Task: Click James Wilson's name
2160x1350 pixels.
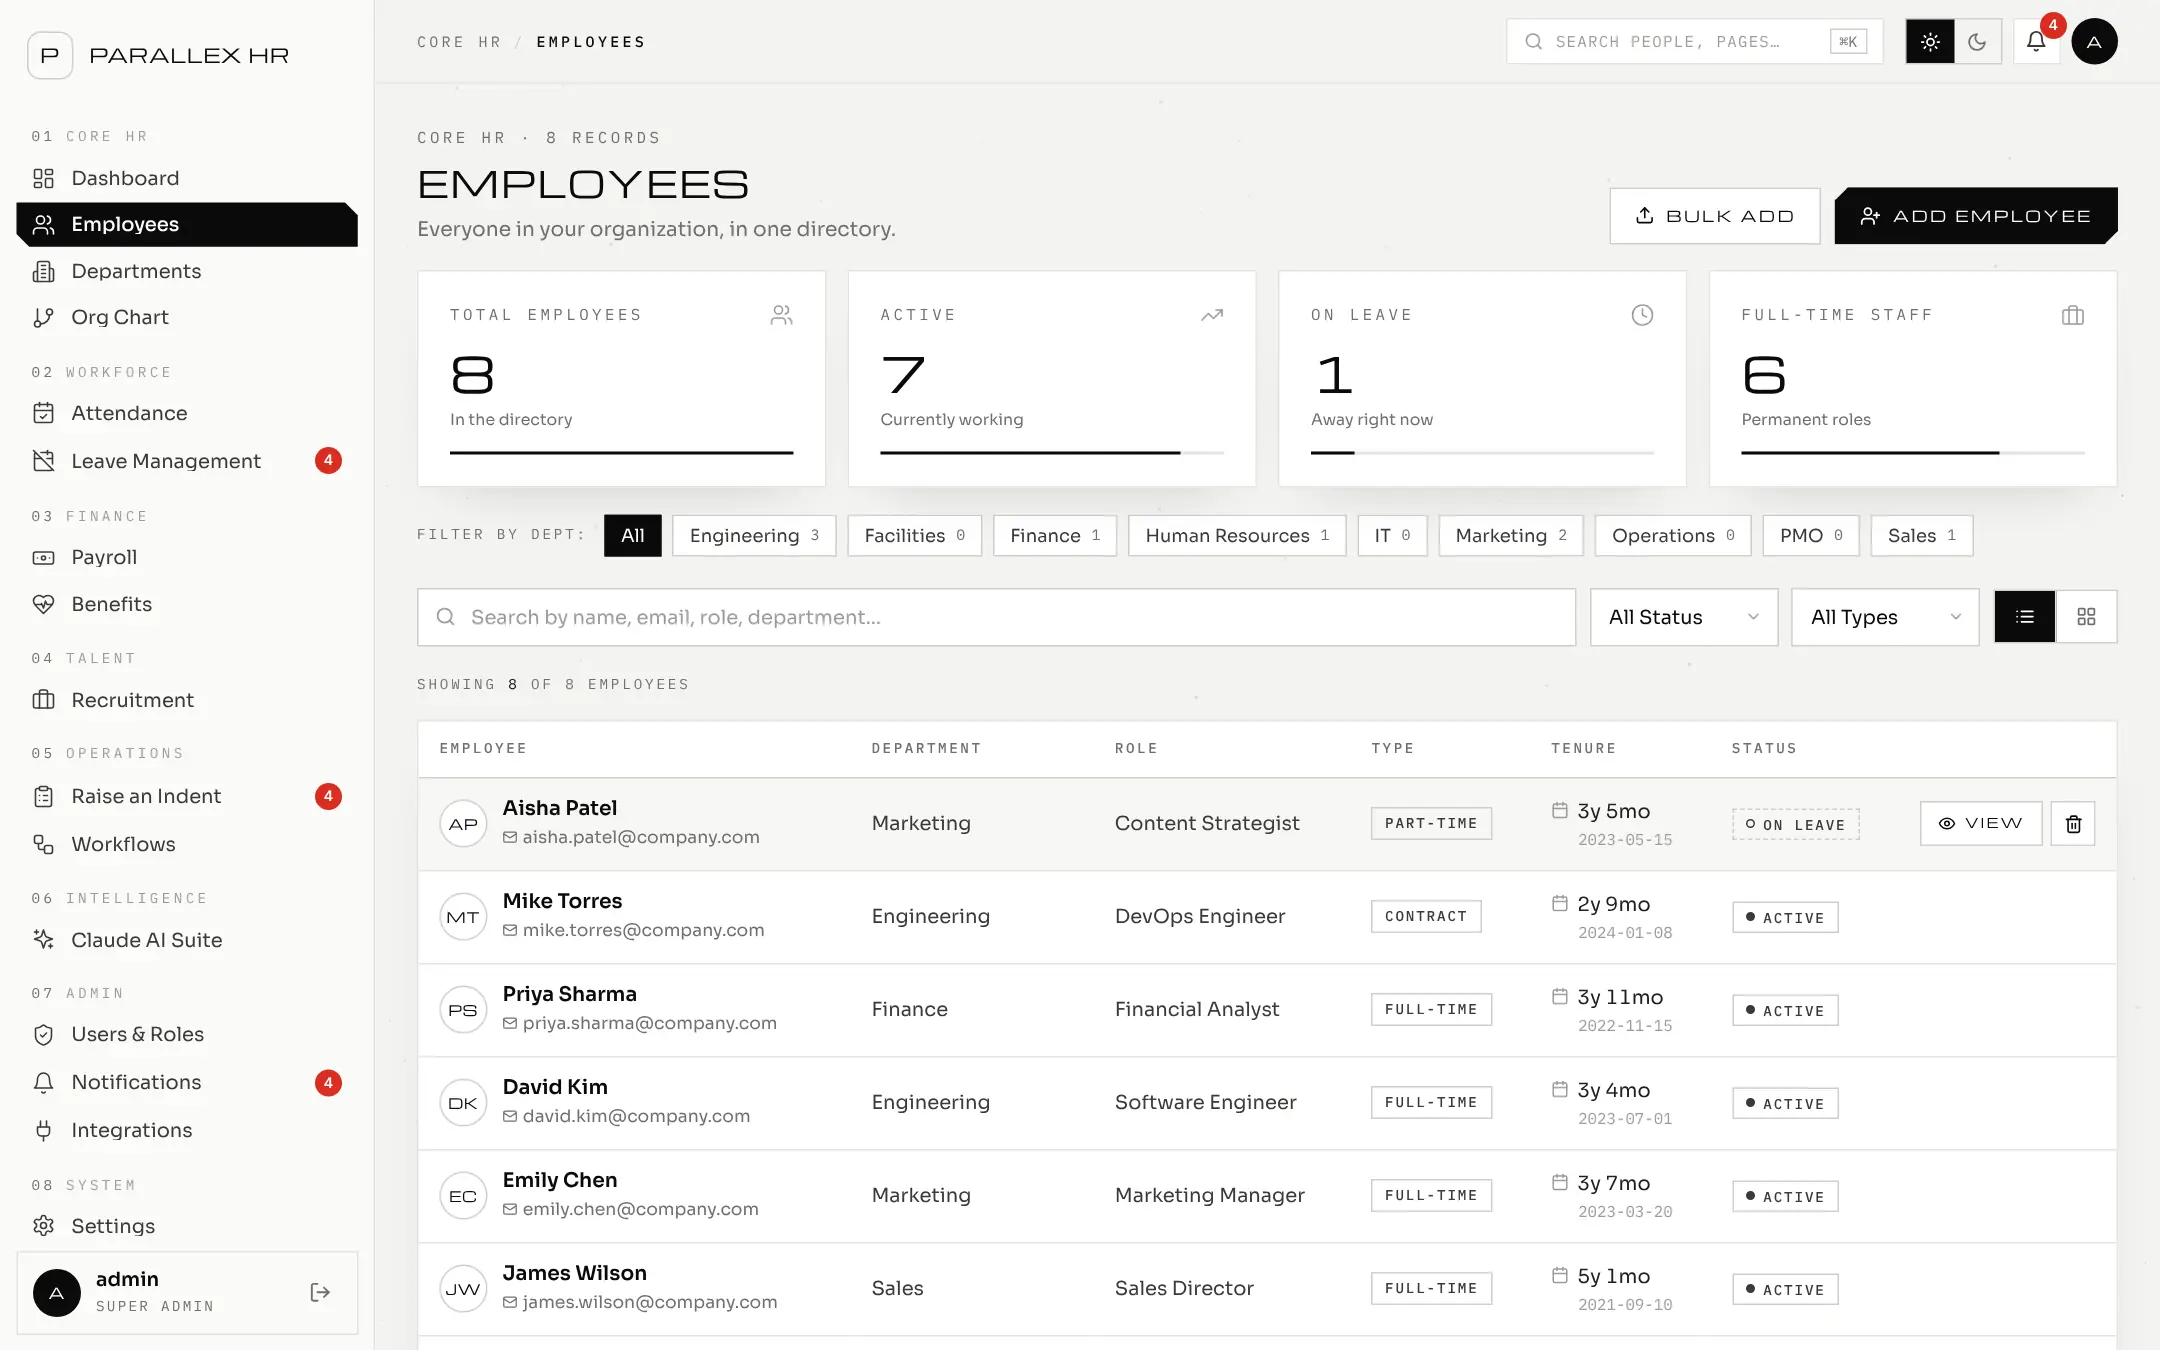Action: (x=574, y=1273)
